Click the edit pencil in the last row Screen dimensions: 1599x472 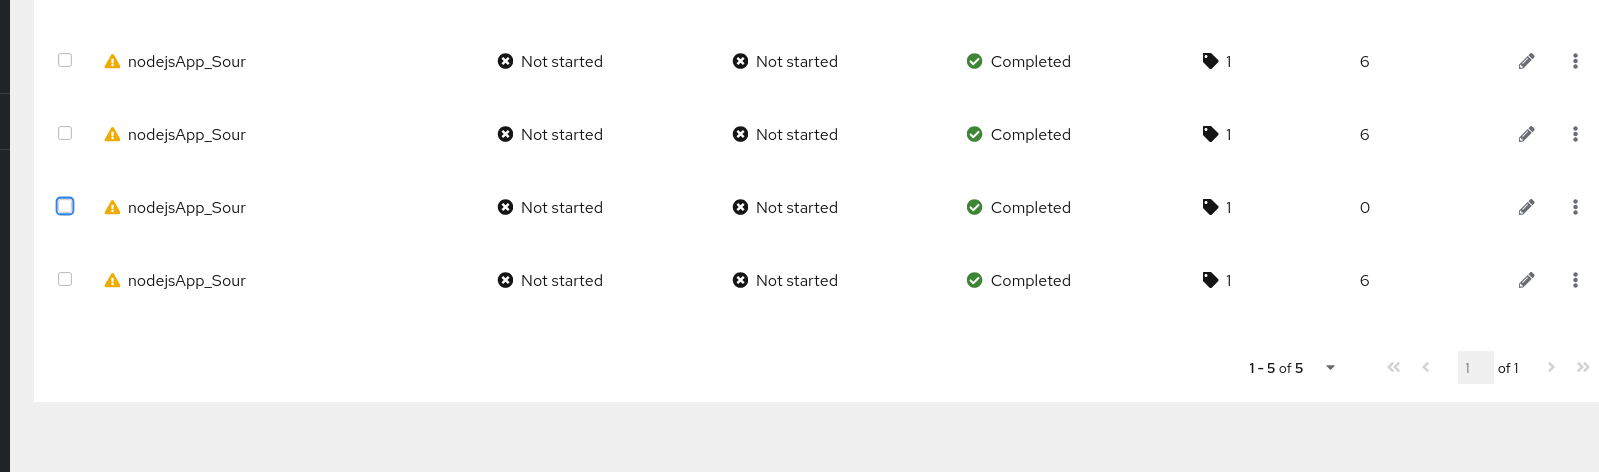[1526, 280]
